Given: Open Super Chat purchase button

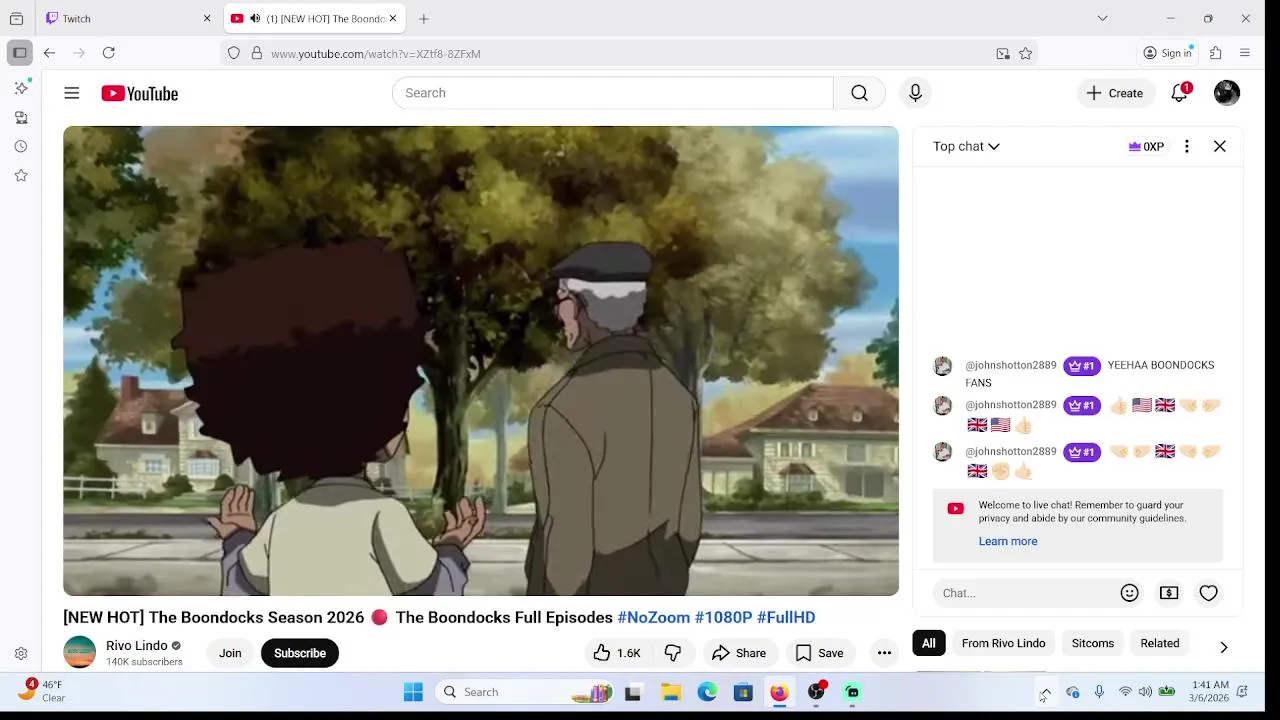Looking at the screenshot, I should click(x=1169, y=593).
